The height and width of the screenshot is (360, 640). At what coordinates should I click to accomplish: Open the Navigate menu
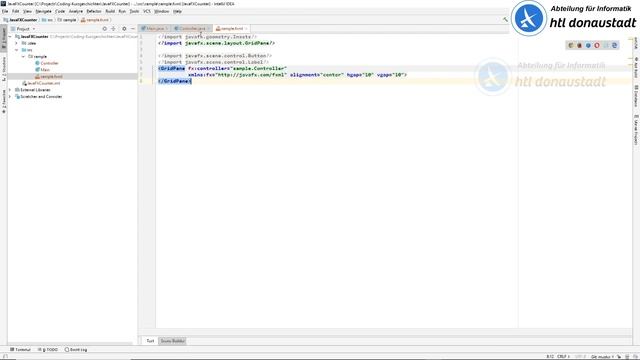43,11
